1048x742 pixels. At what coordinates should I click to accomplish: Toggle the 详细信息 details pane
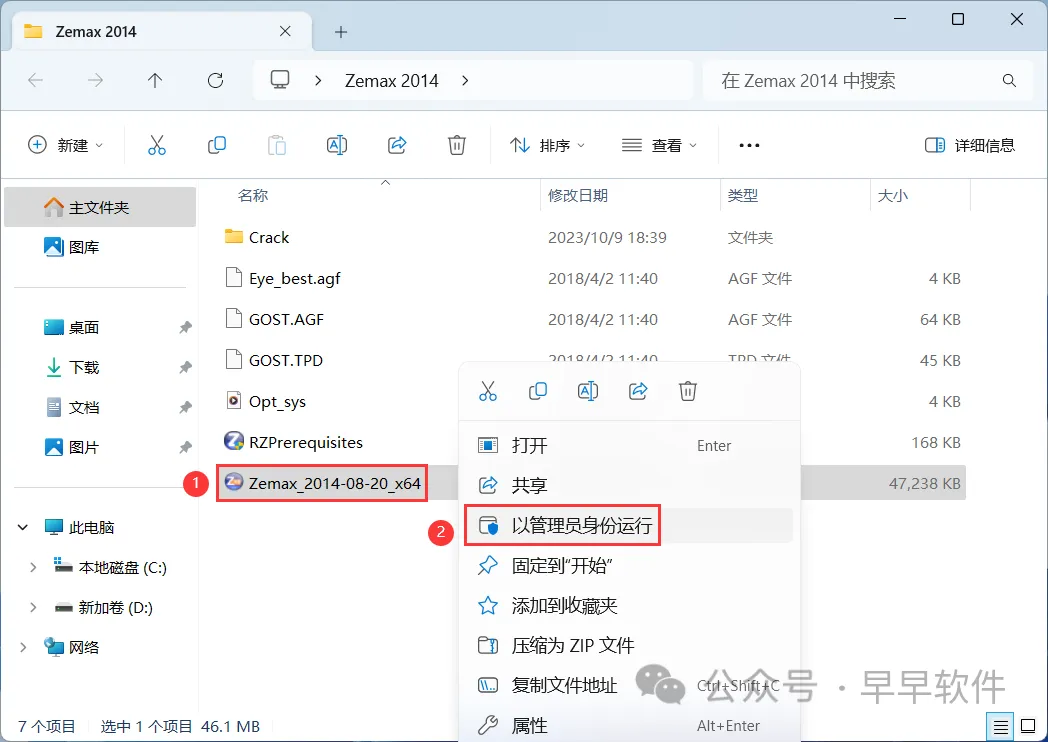pos(970,145)
